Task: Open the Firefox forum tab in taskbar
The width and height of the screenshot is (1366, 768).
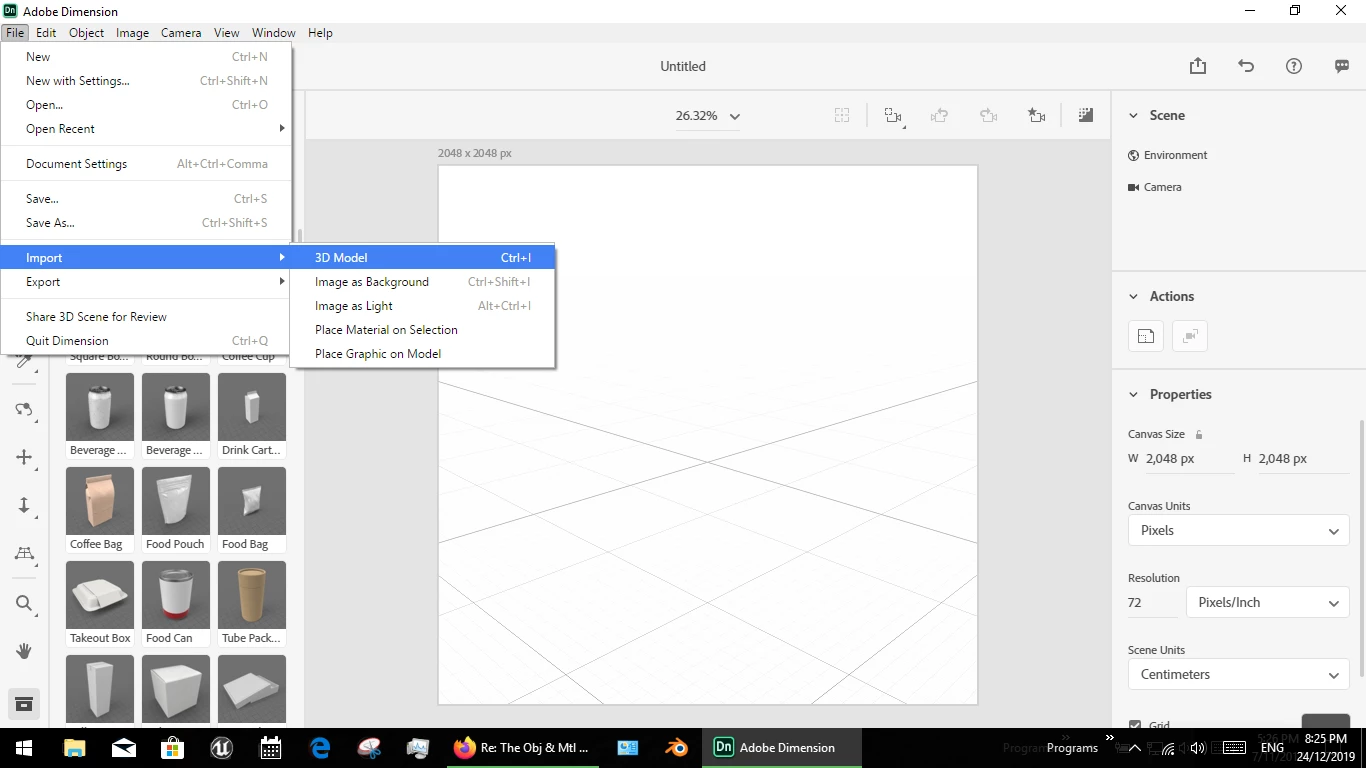Action: (x=522, y=747)
